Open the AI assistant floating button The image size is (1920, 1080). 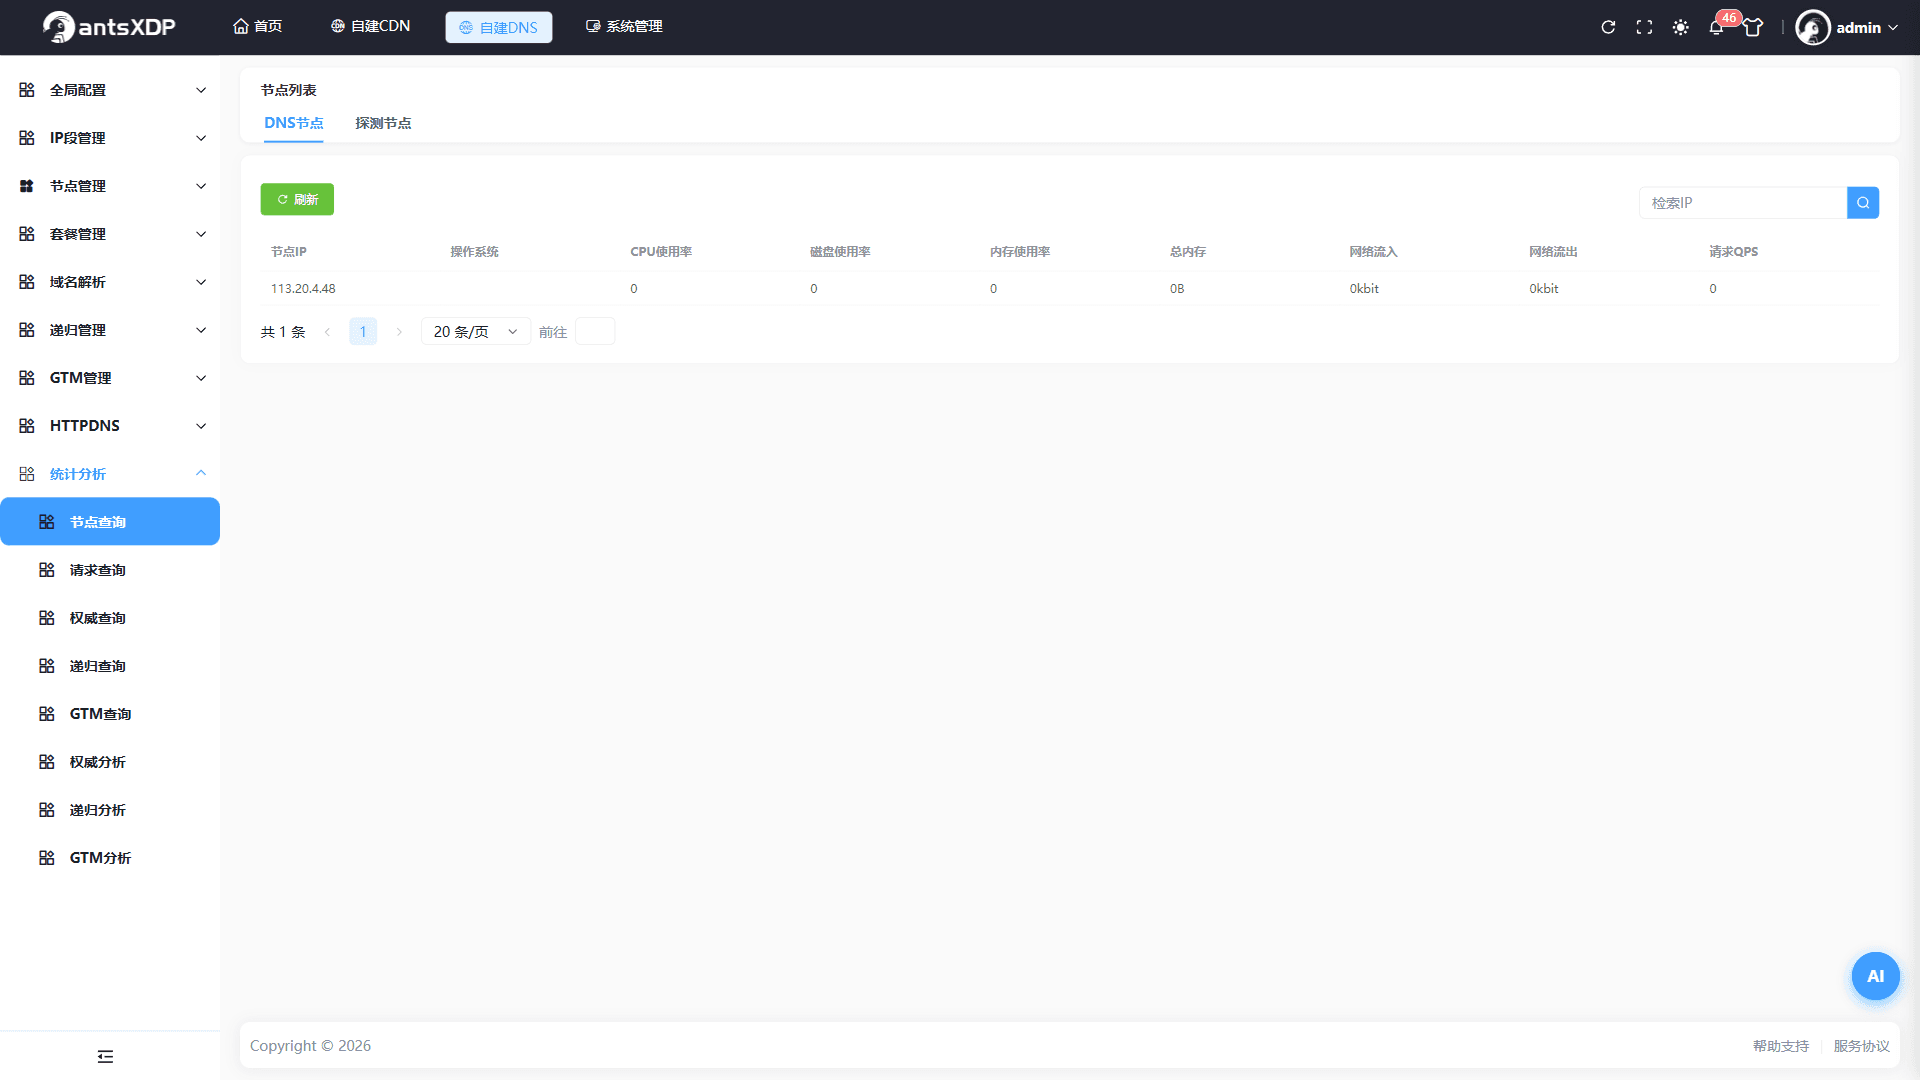(1875, 976)
